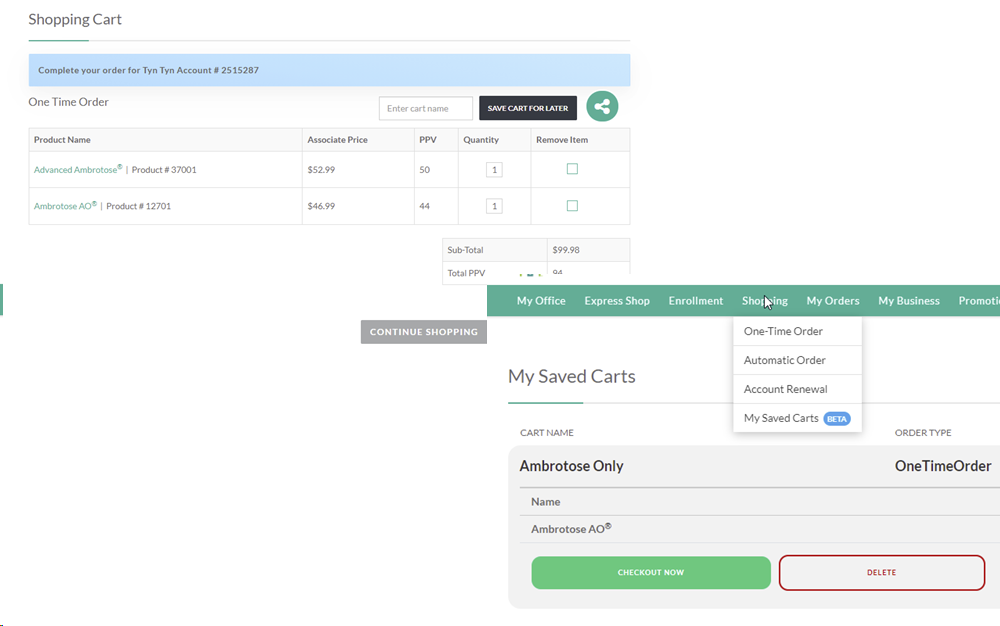Click the My Saved Carts heading
The image size is (1000, 626).
point(571,376)
